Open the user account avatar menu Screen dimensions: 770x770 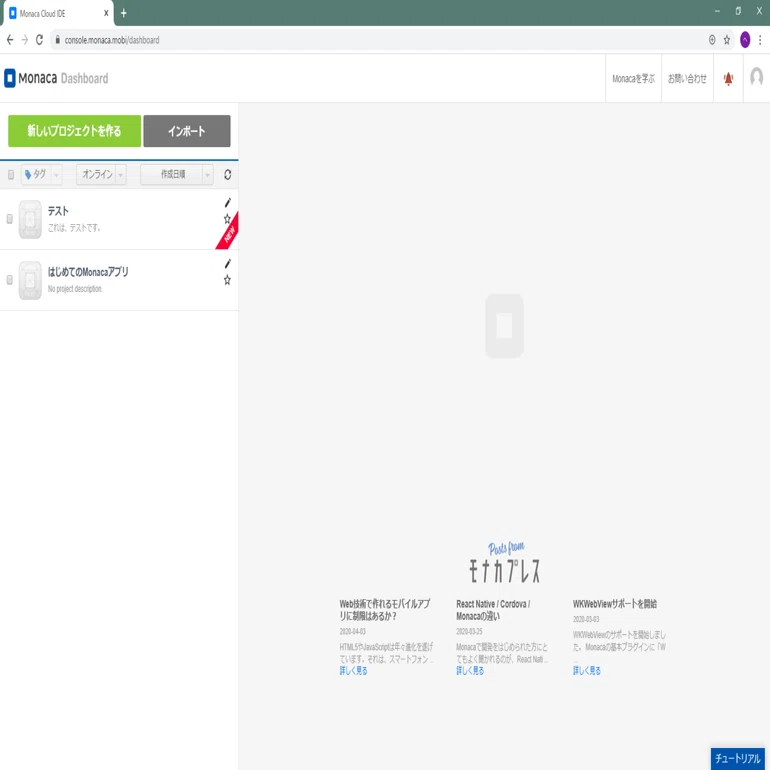pyautogui.click(x=757, y=77)
